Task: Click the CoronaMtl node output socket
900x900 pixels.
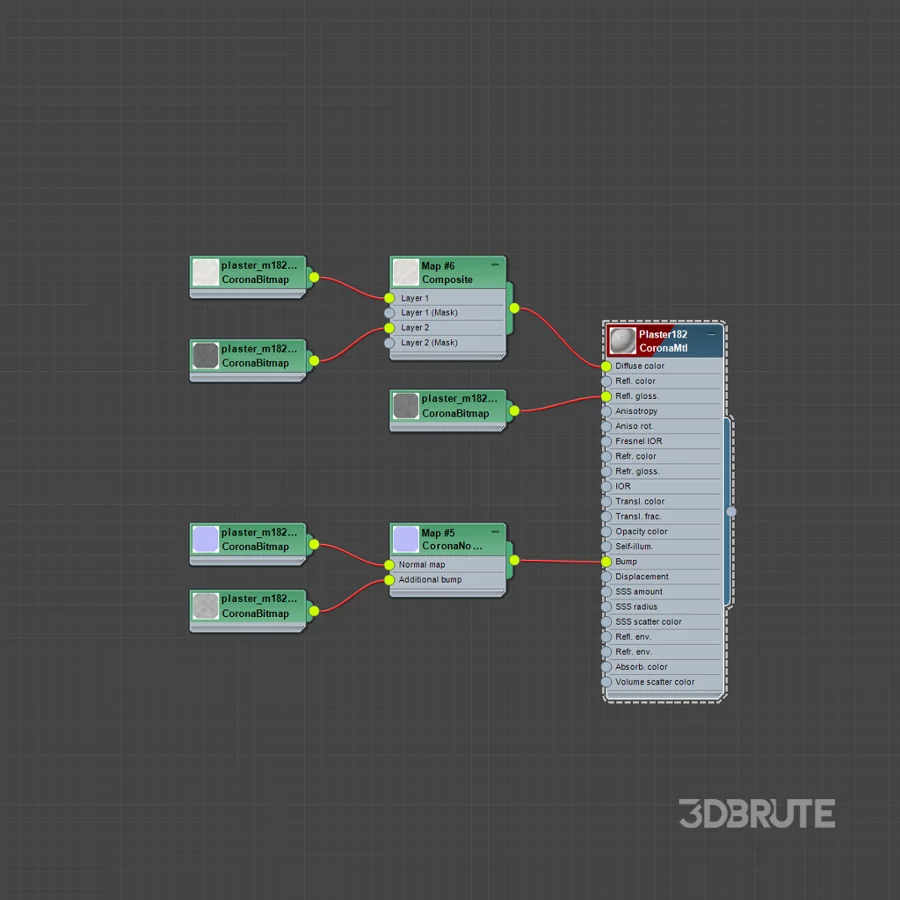Action: click(x=731, y=511)
